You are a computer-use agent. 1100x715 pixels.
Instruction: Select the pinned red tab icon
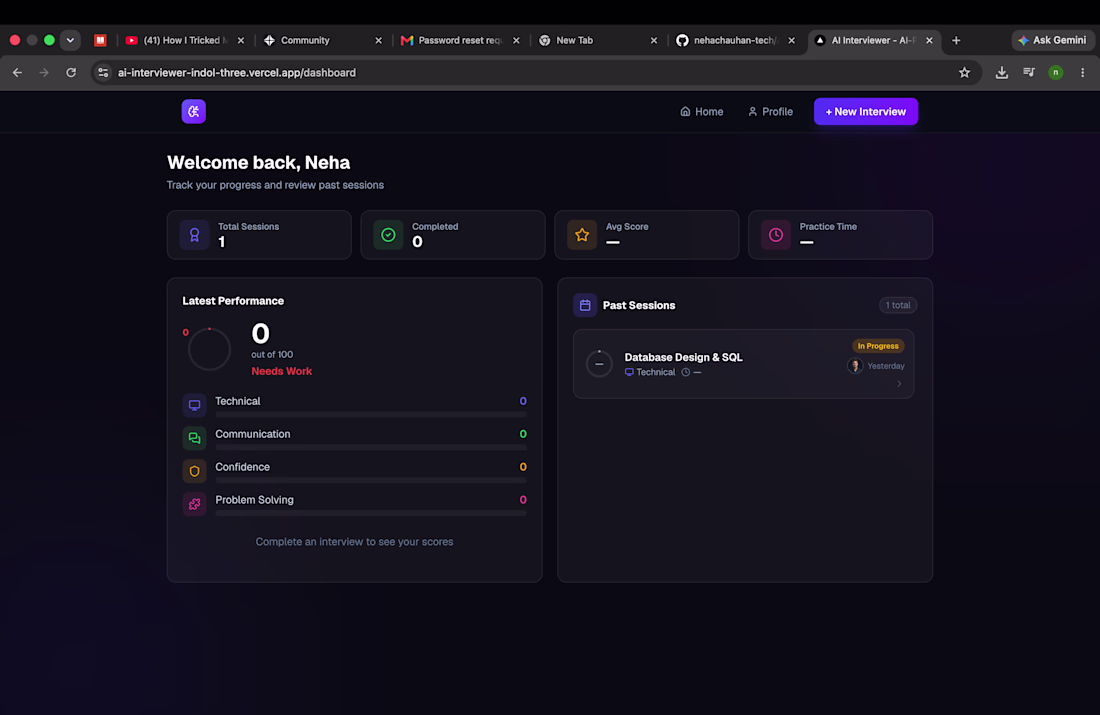click(x=100, y=40)
